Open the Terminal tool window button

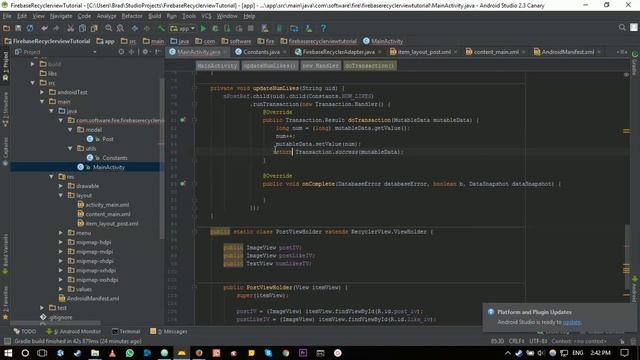click(126, 331)
